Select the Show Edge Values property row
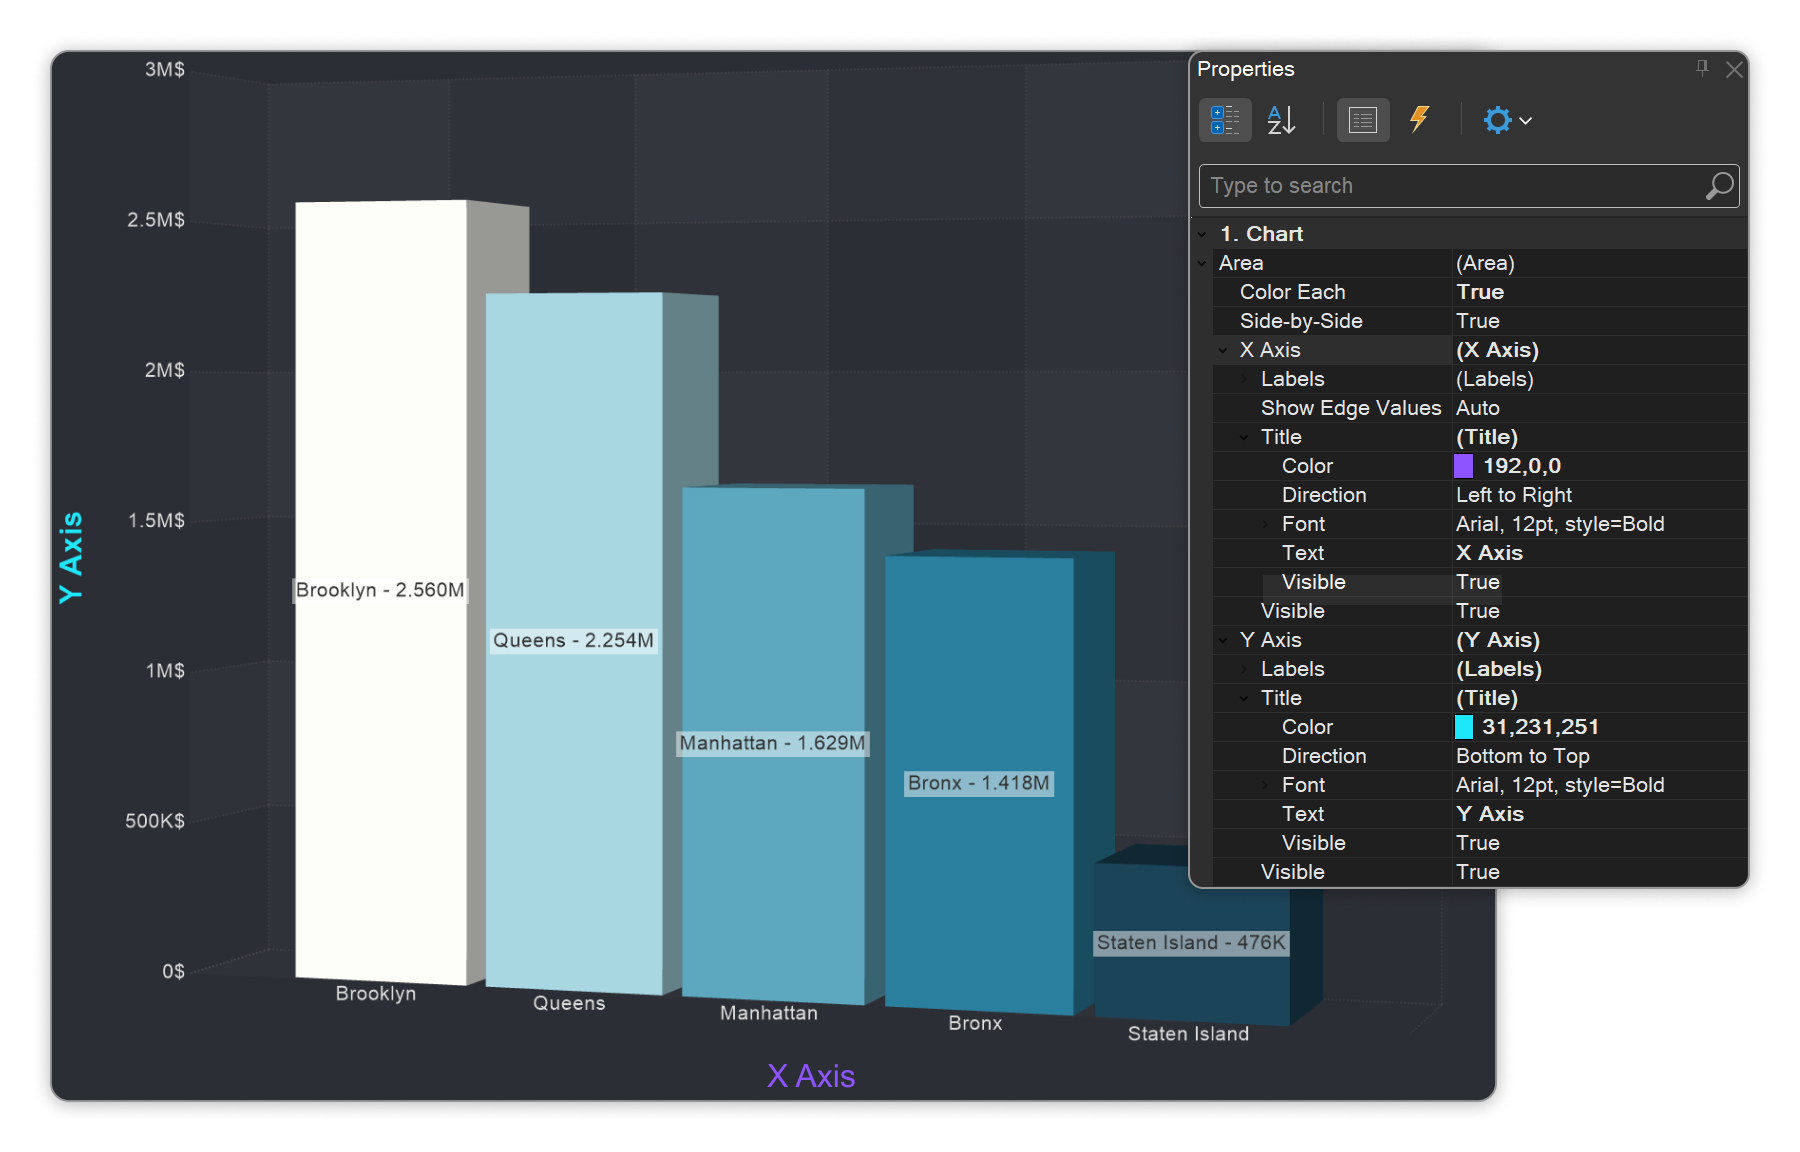 (x=1480, y=408)
